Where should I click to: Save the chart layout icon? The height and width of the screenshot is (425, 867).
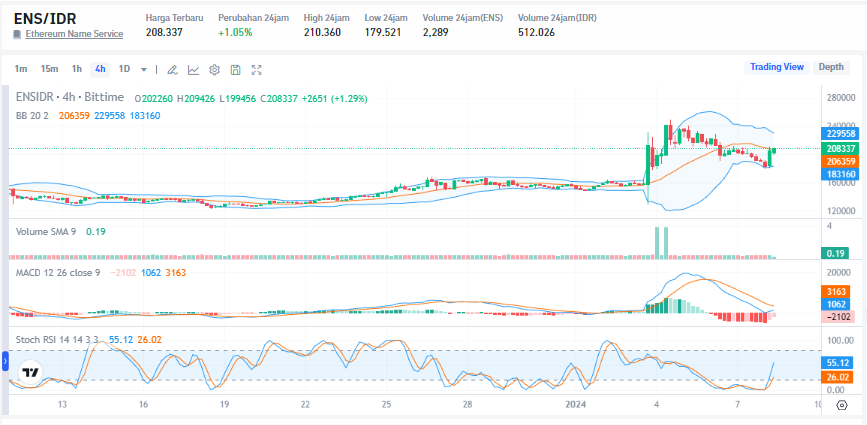tap(236, 70)
